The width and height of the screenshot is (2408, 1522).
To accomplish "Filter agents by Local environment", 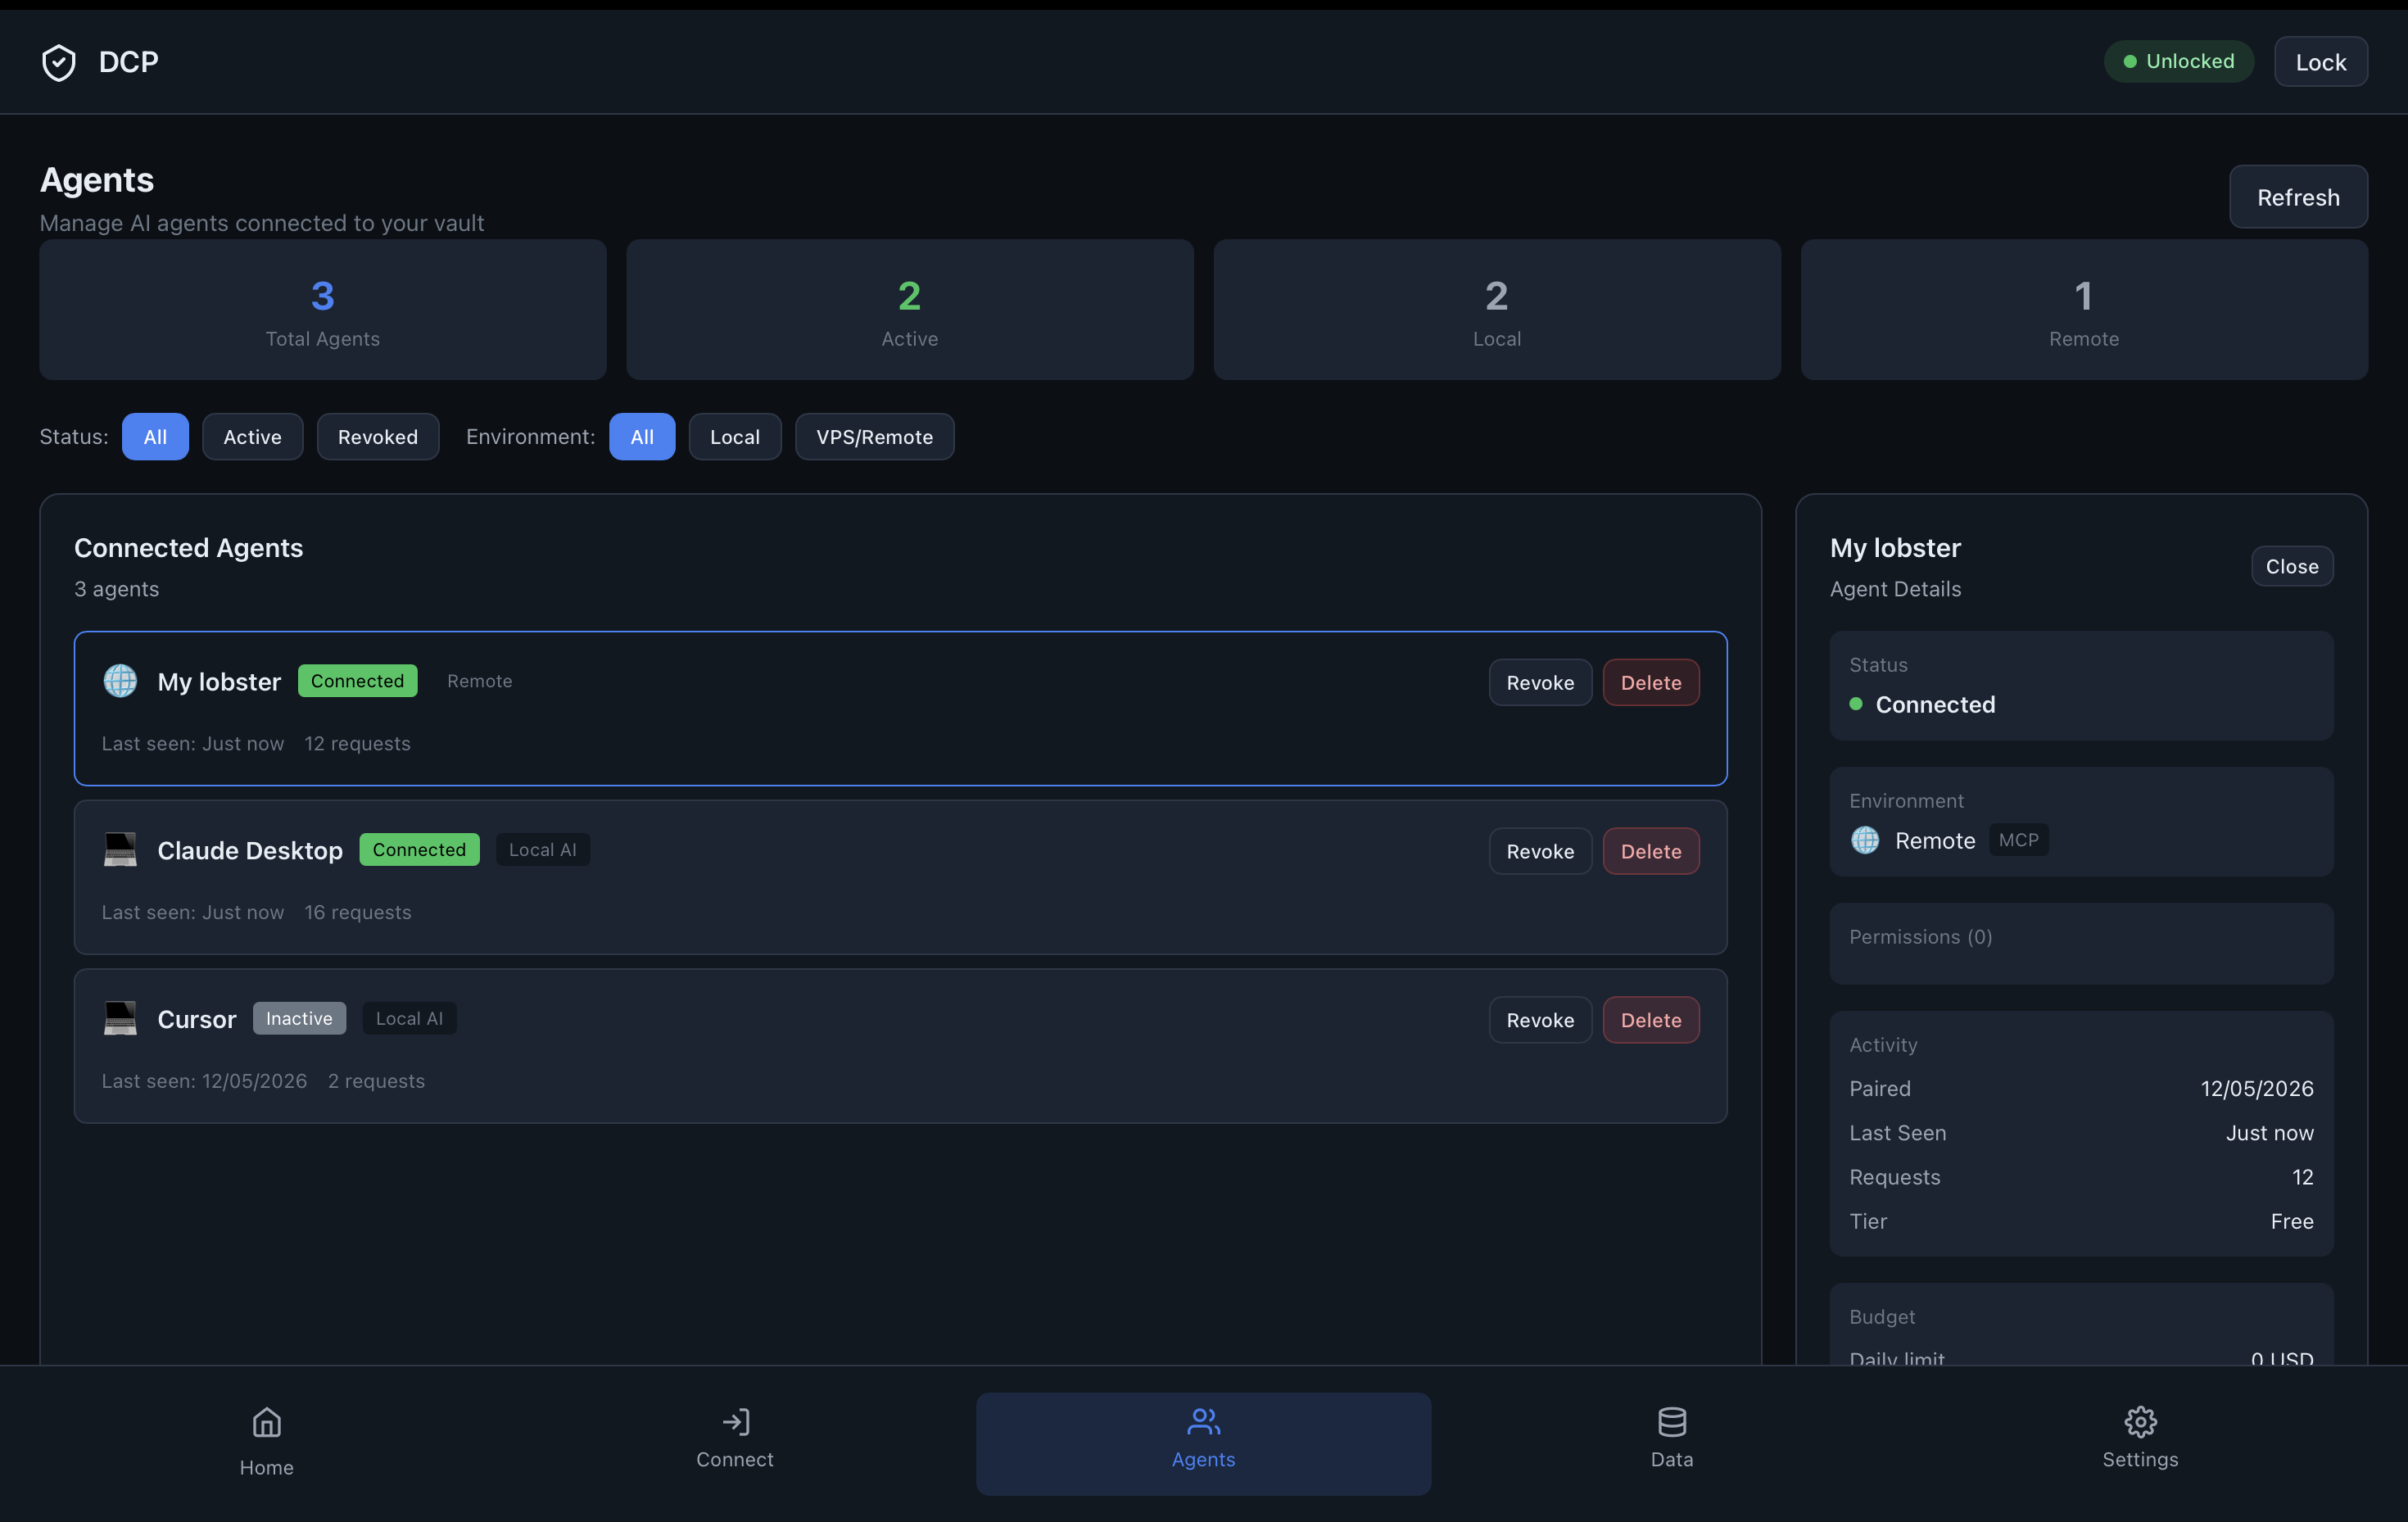I will pos(735,437).
